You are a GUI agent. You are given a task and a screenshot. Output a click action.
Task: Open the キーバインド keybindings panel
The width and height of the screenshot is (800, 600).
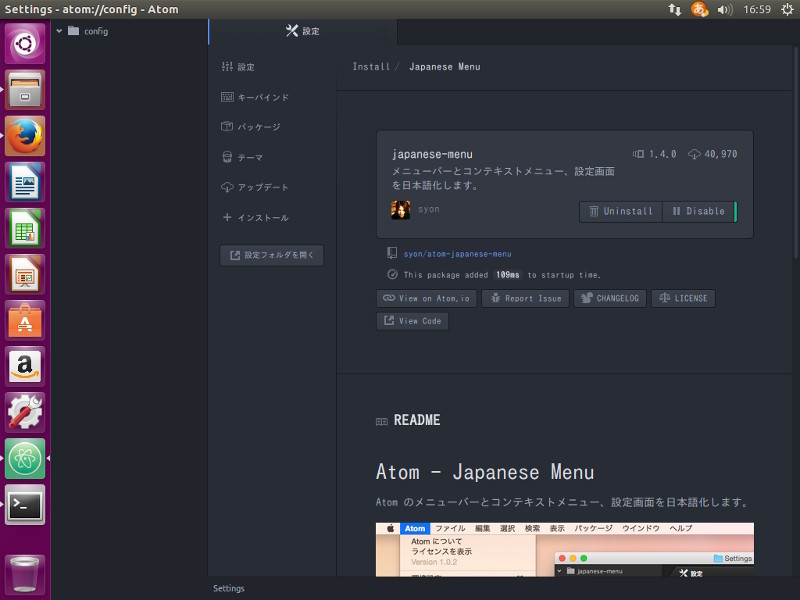255,97
